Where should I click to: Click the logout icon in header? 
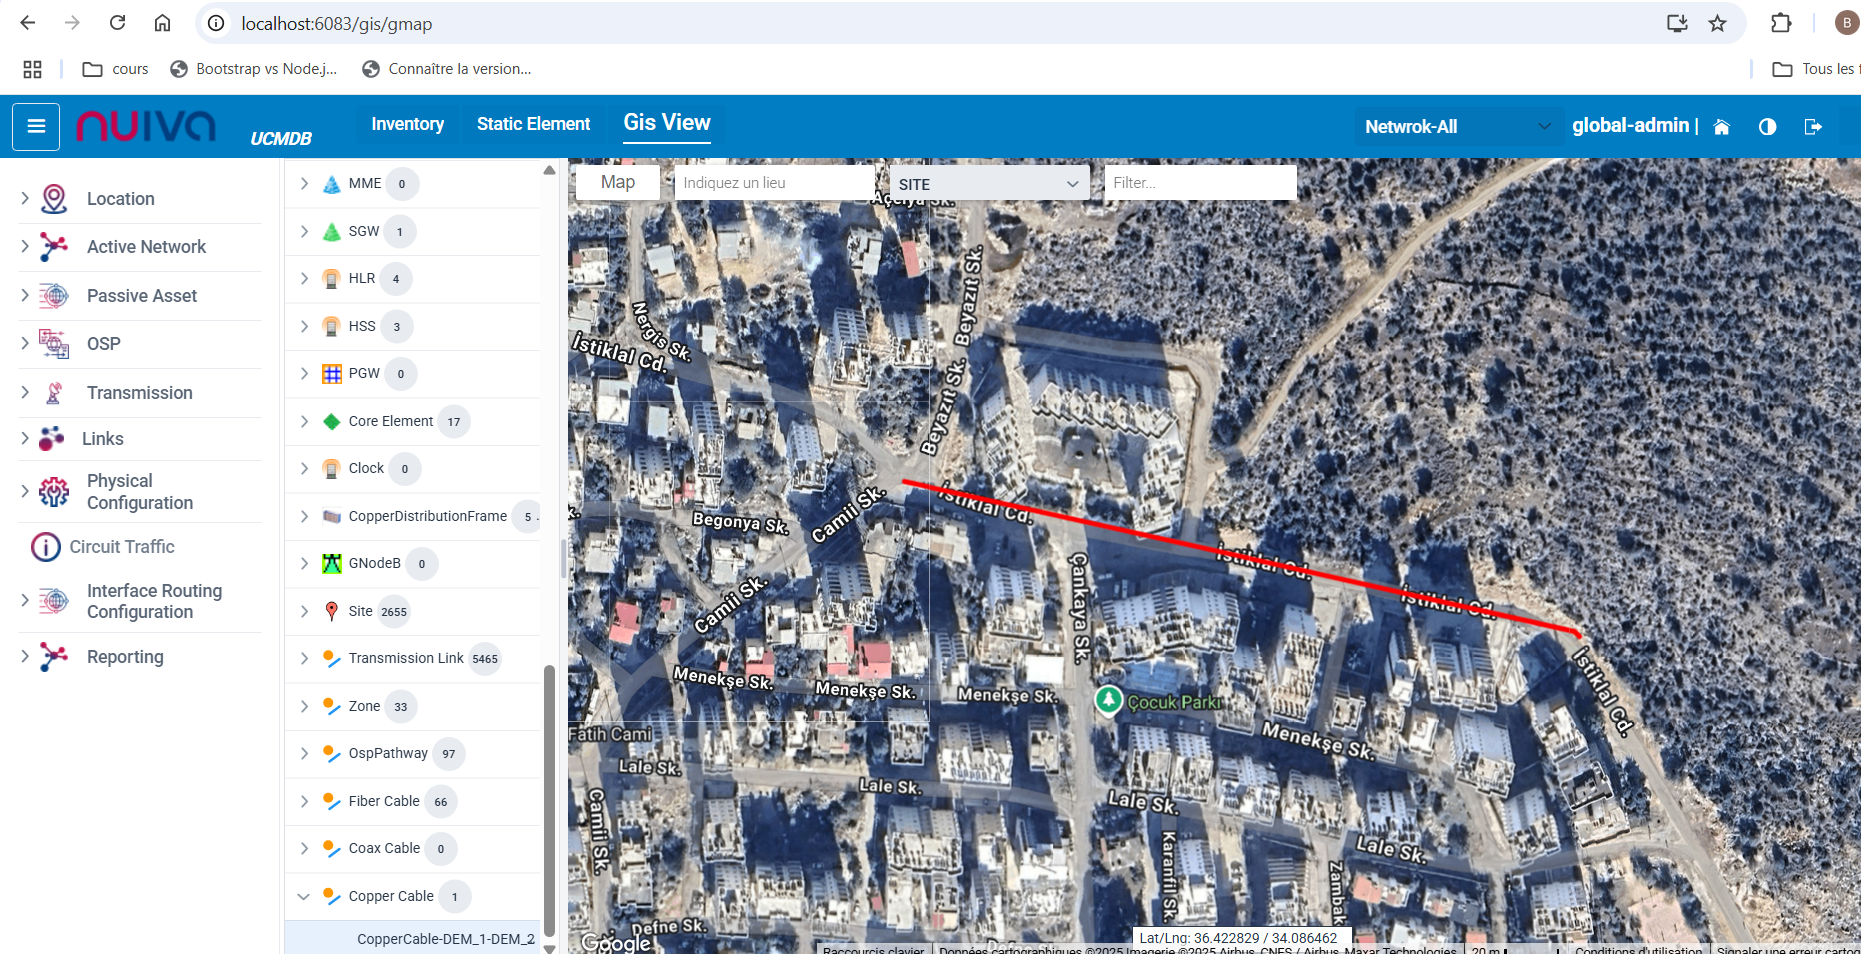click(1812, 127)
